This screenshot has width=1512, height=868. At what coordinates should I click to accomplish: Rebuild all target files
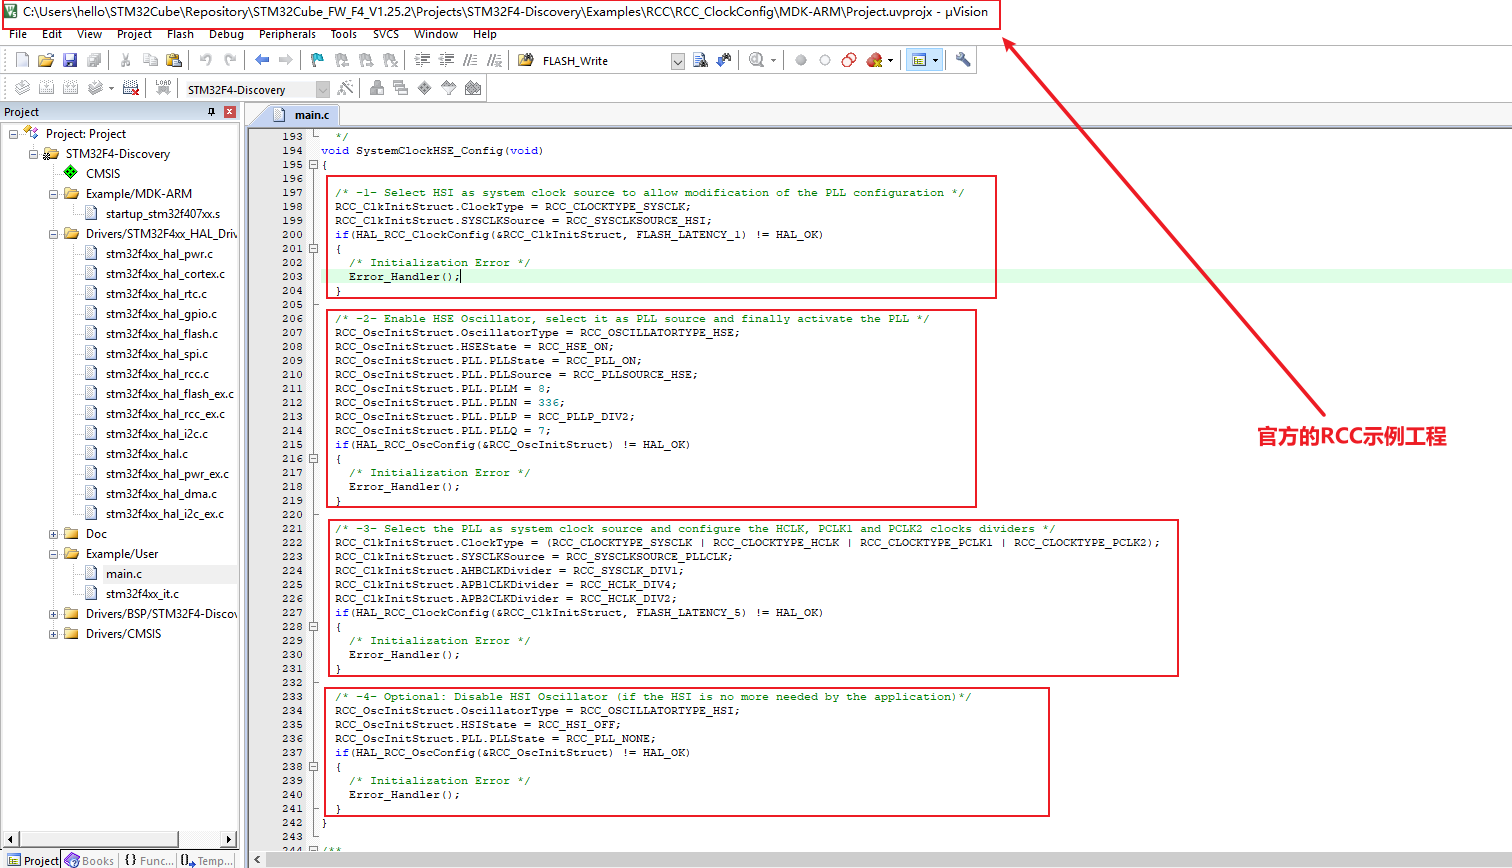point(69,87)
